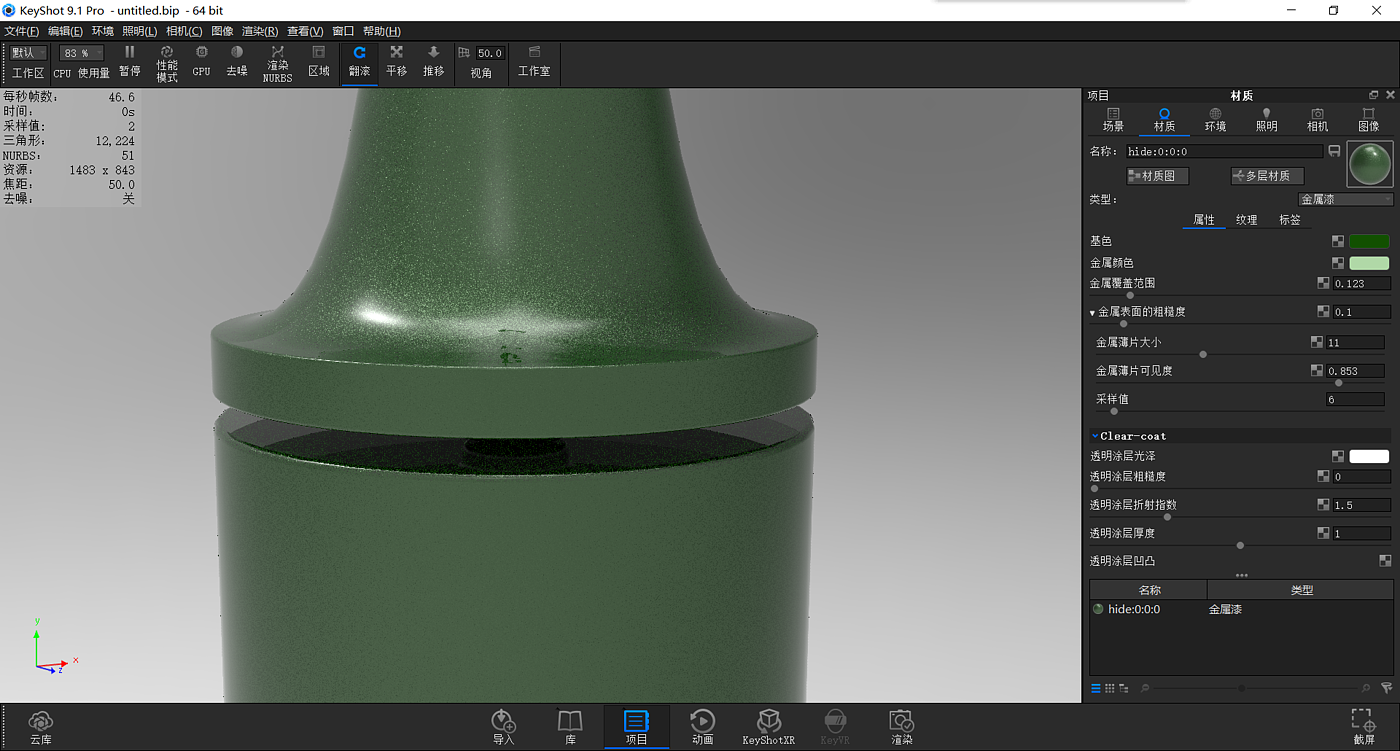Save material to library icon beside name
The image size is (1400, 751).
click(x=1334, y=151)
